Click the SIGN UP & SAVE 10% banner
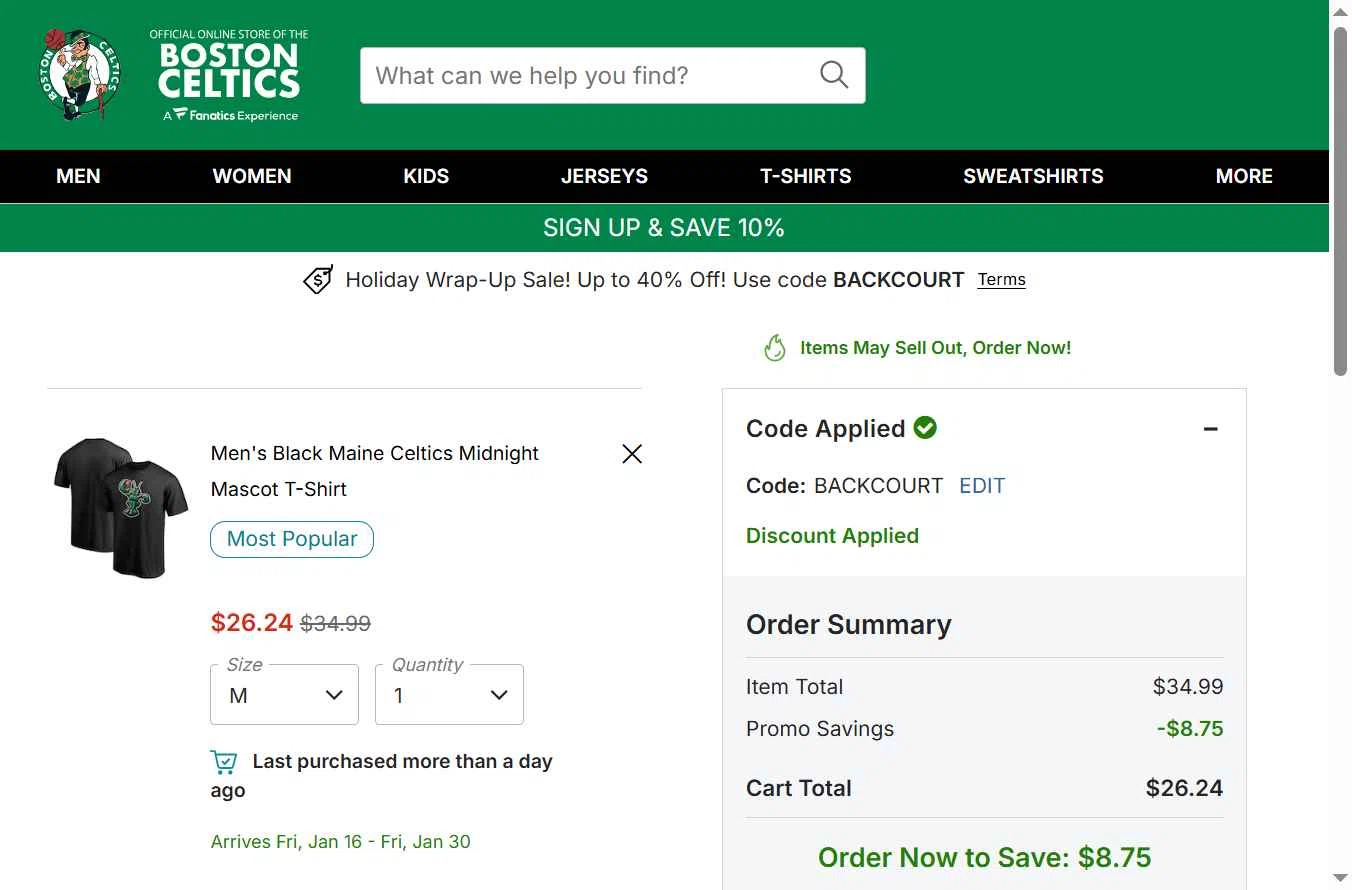The height and width of the screenshot is (890, 1352). click(664, 228)
